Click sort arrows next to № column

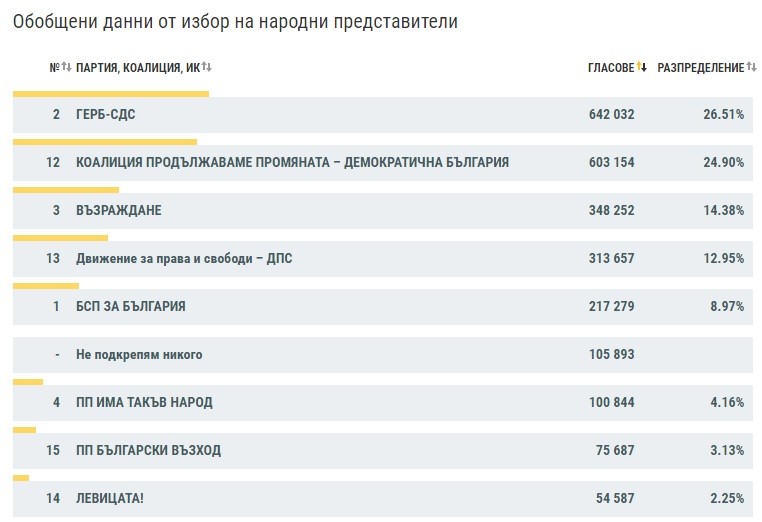click(67, 67)
